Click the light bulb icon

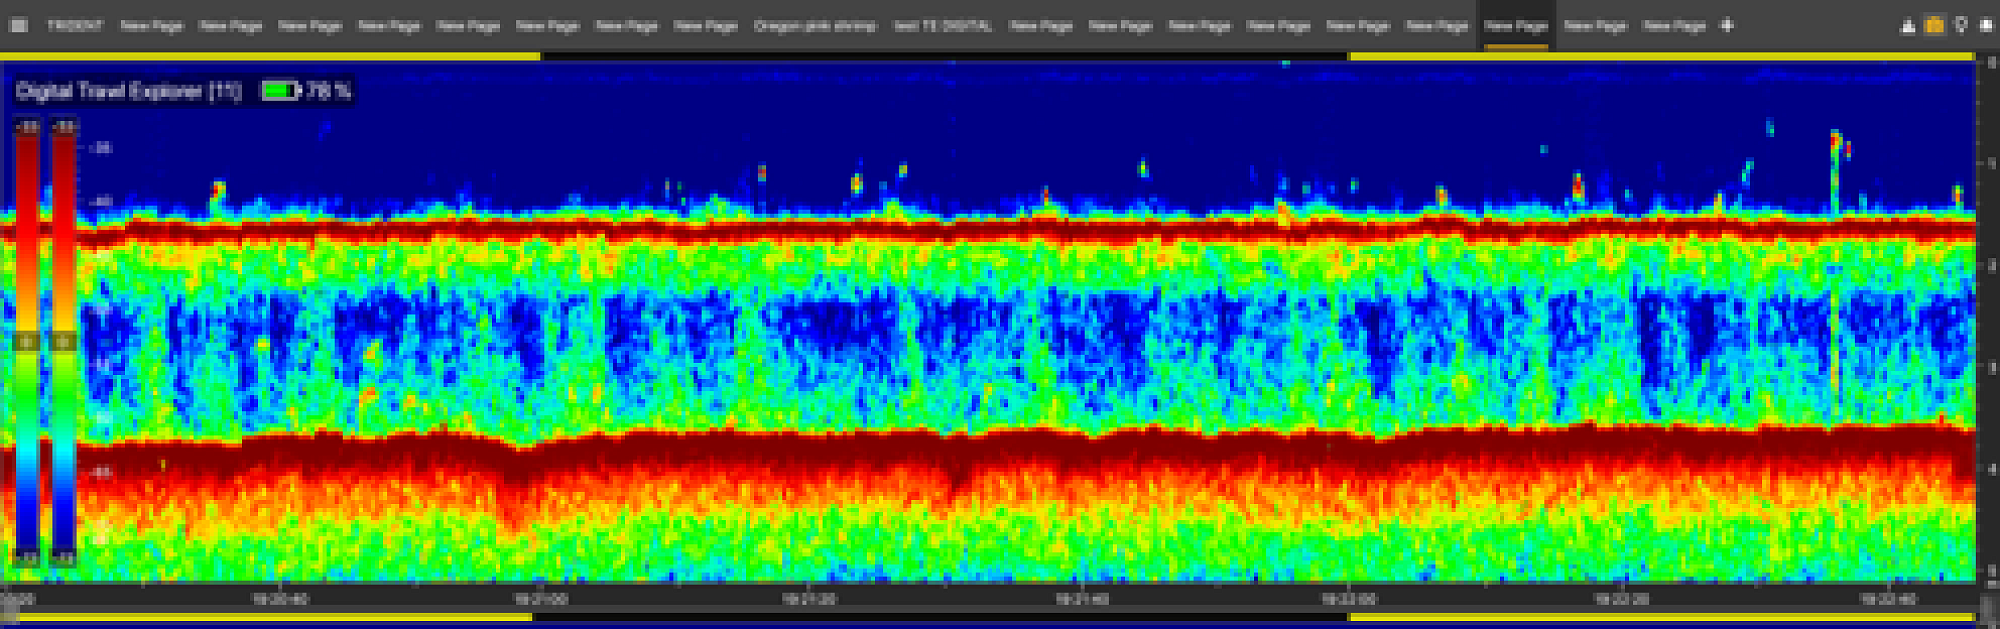pos(1961,26)
